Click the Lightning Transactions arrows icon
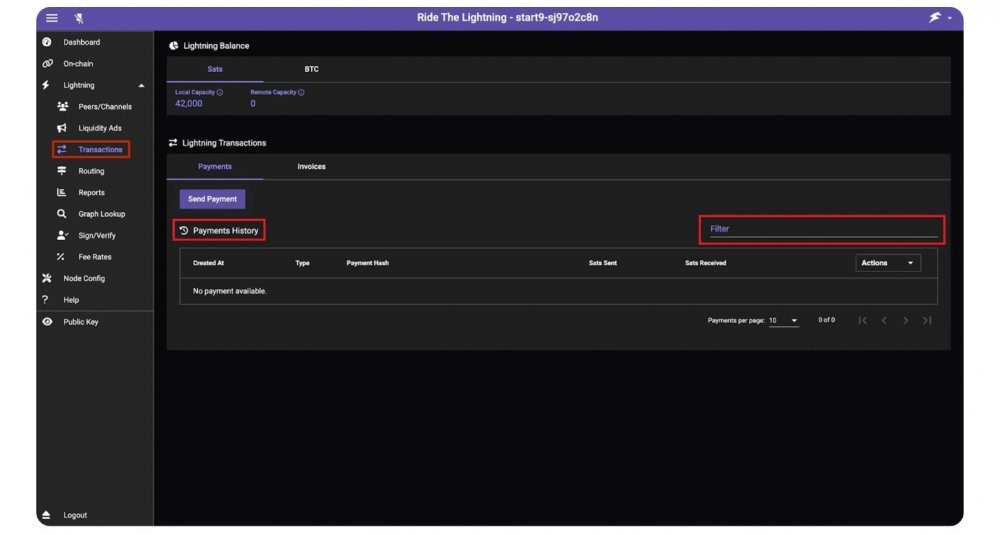 coord(173,143)
